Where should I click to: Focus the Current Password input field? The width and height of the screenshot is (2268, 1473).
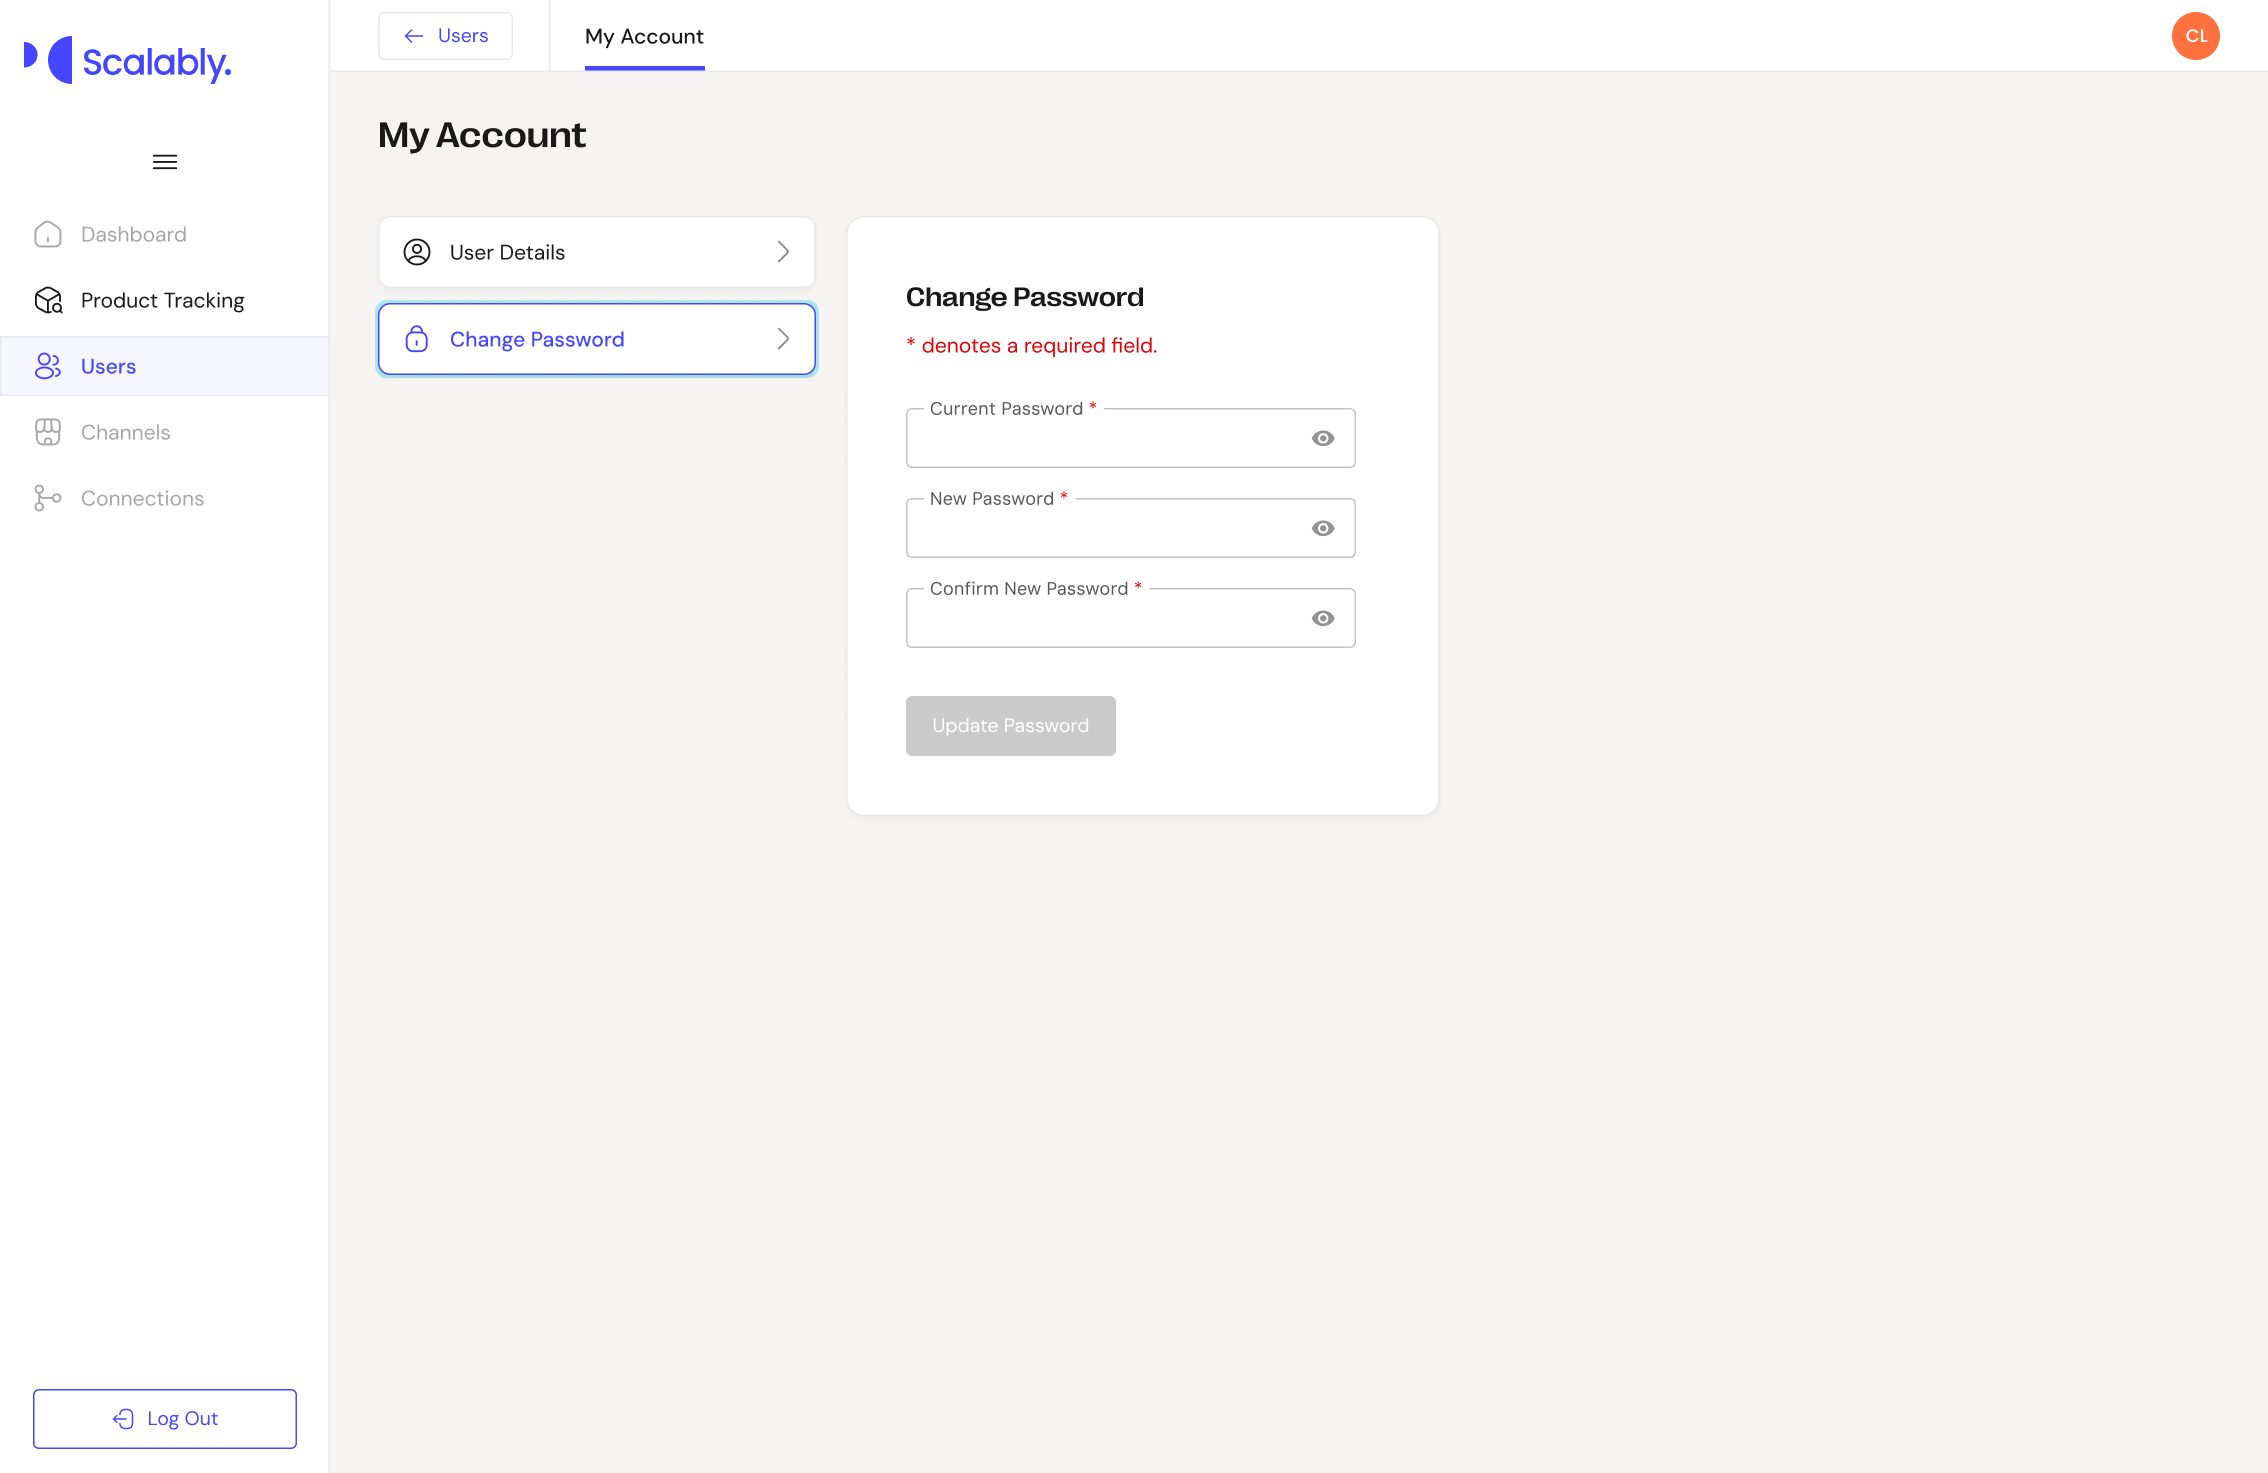click(x=1100, y=440)
